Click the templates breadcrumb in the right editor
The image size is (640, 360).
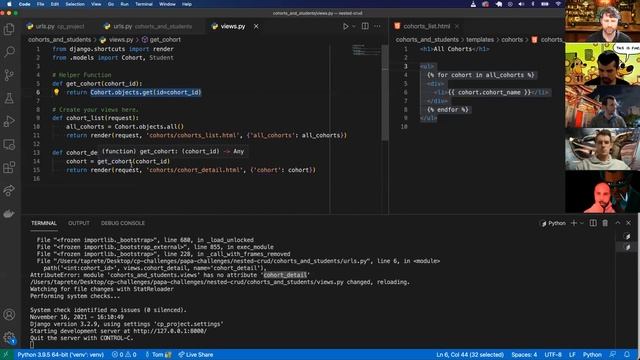[480, 40]
